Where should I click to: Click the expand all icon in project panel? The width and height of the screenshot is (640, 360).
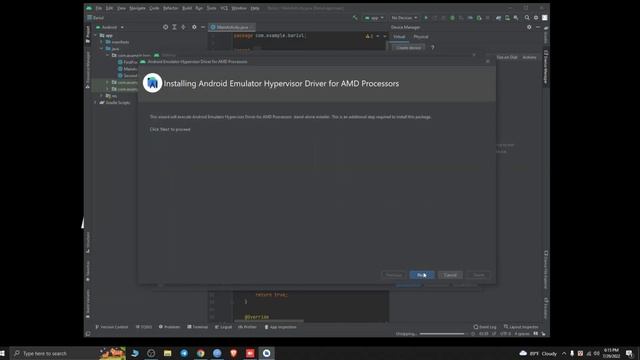pos(174,27)
